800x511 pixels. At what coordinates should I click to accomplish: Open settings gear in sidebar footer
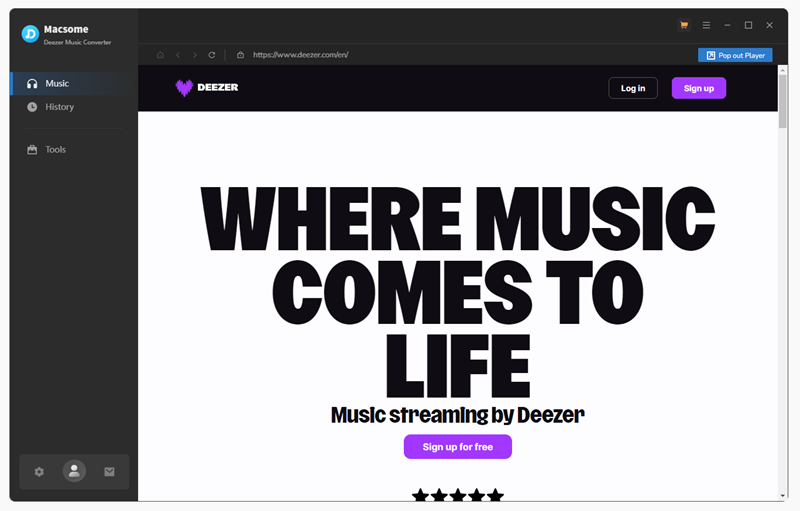39,472
